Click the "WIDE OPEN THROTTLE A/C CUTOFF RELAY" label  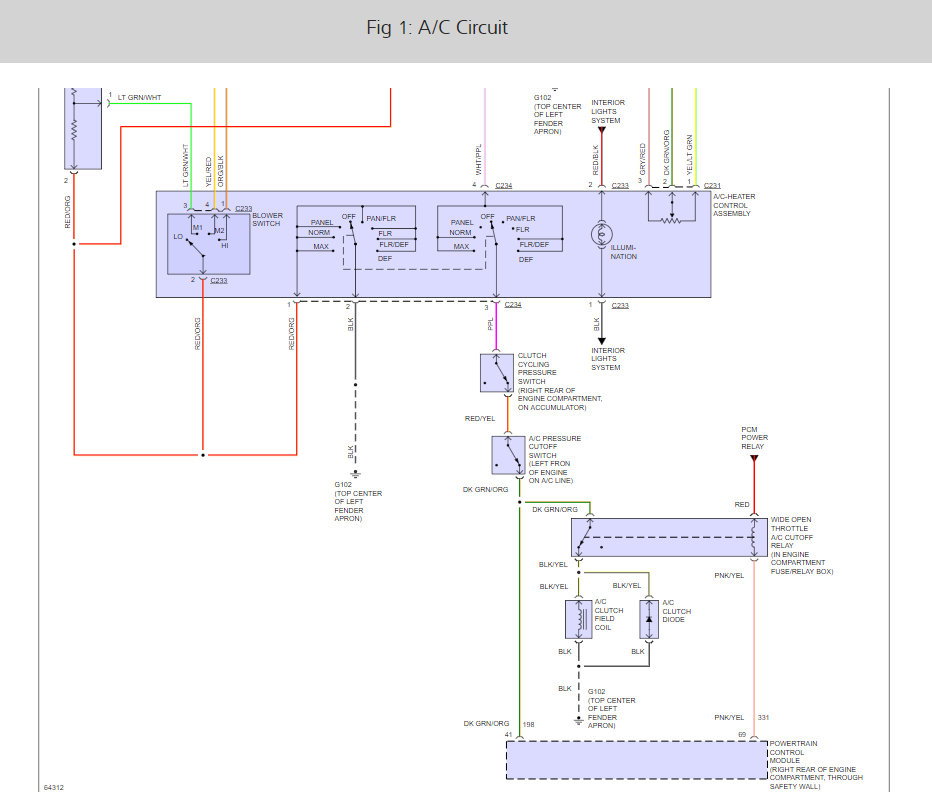pos(792,532)
